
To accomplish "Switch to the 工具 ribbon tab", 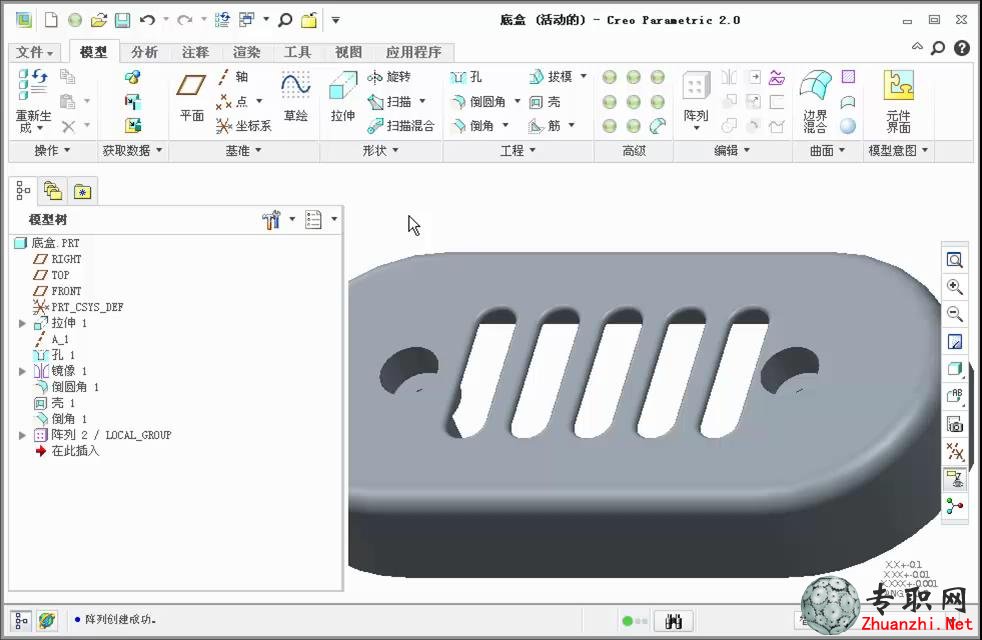I will [297, 53].
